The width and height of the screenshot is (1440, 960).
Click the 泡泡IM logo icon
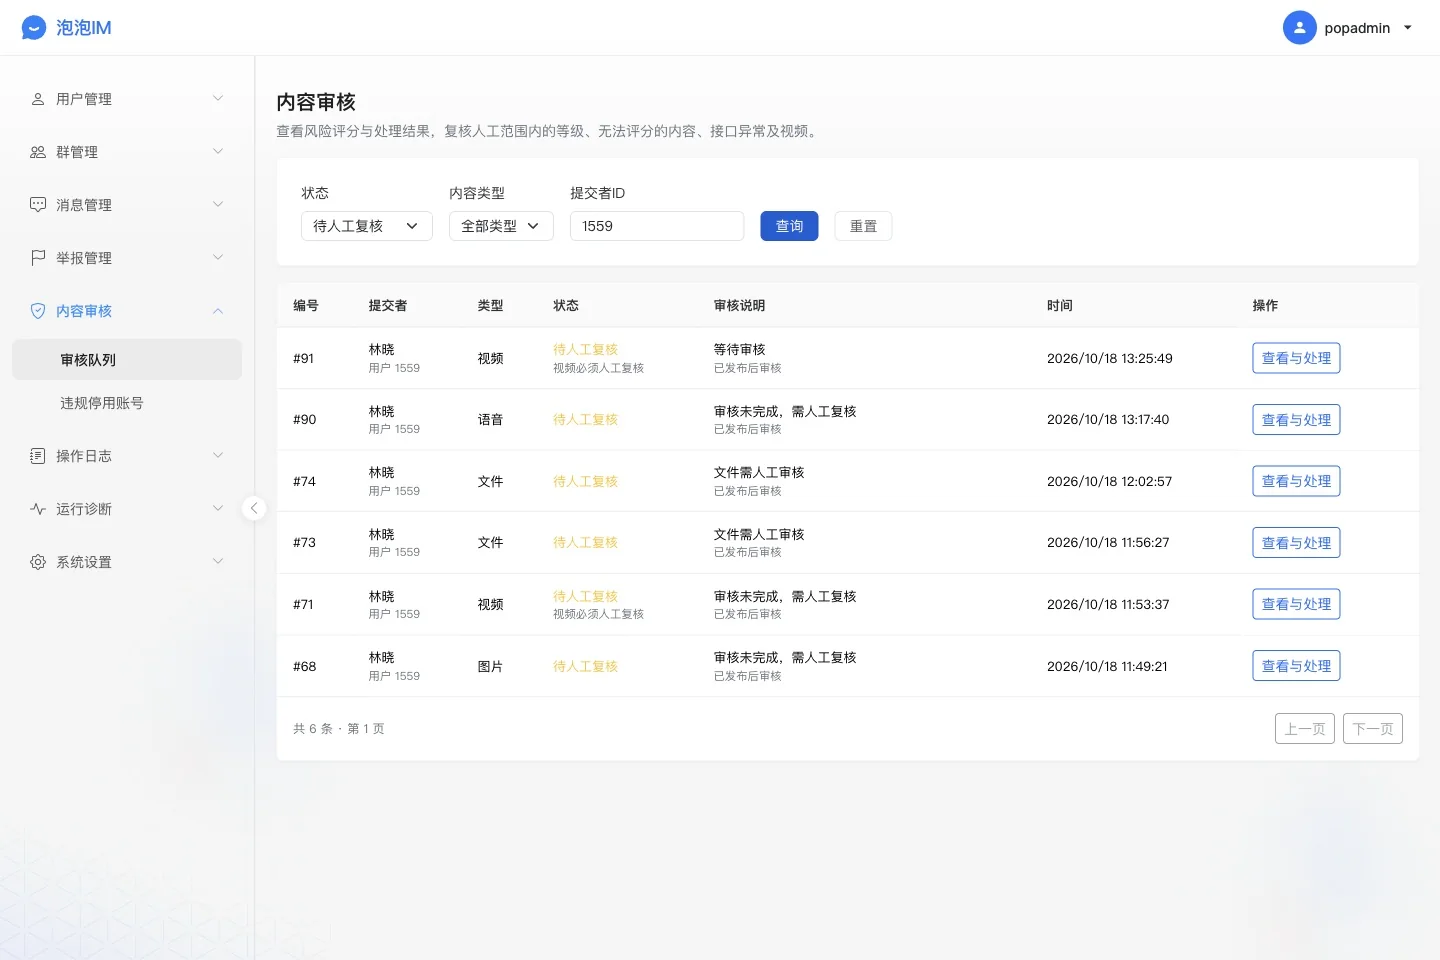click(x=34, y=28)
